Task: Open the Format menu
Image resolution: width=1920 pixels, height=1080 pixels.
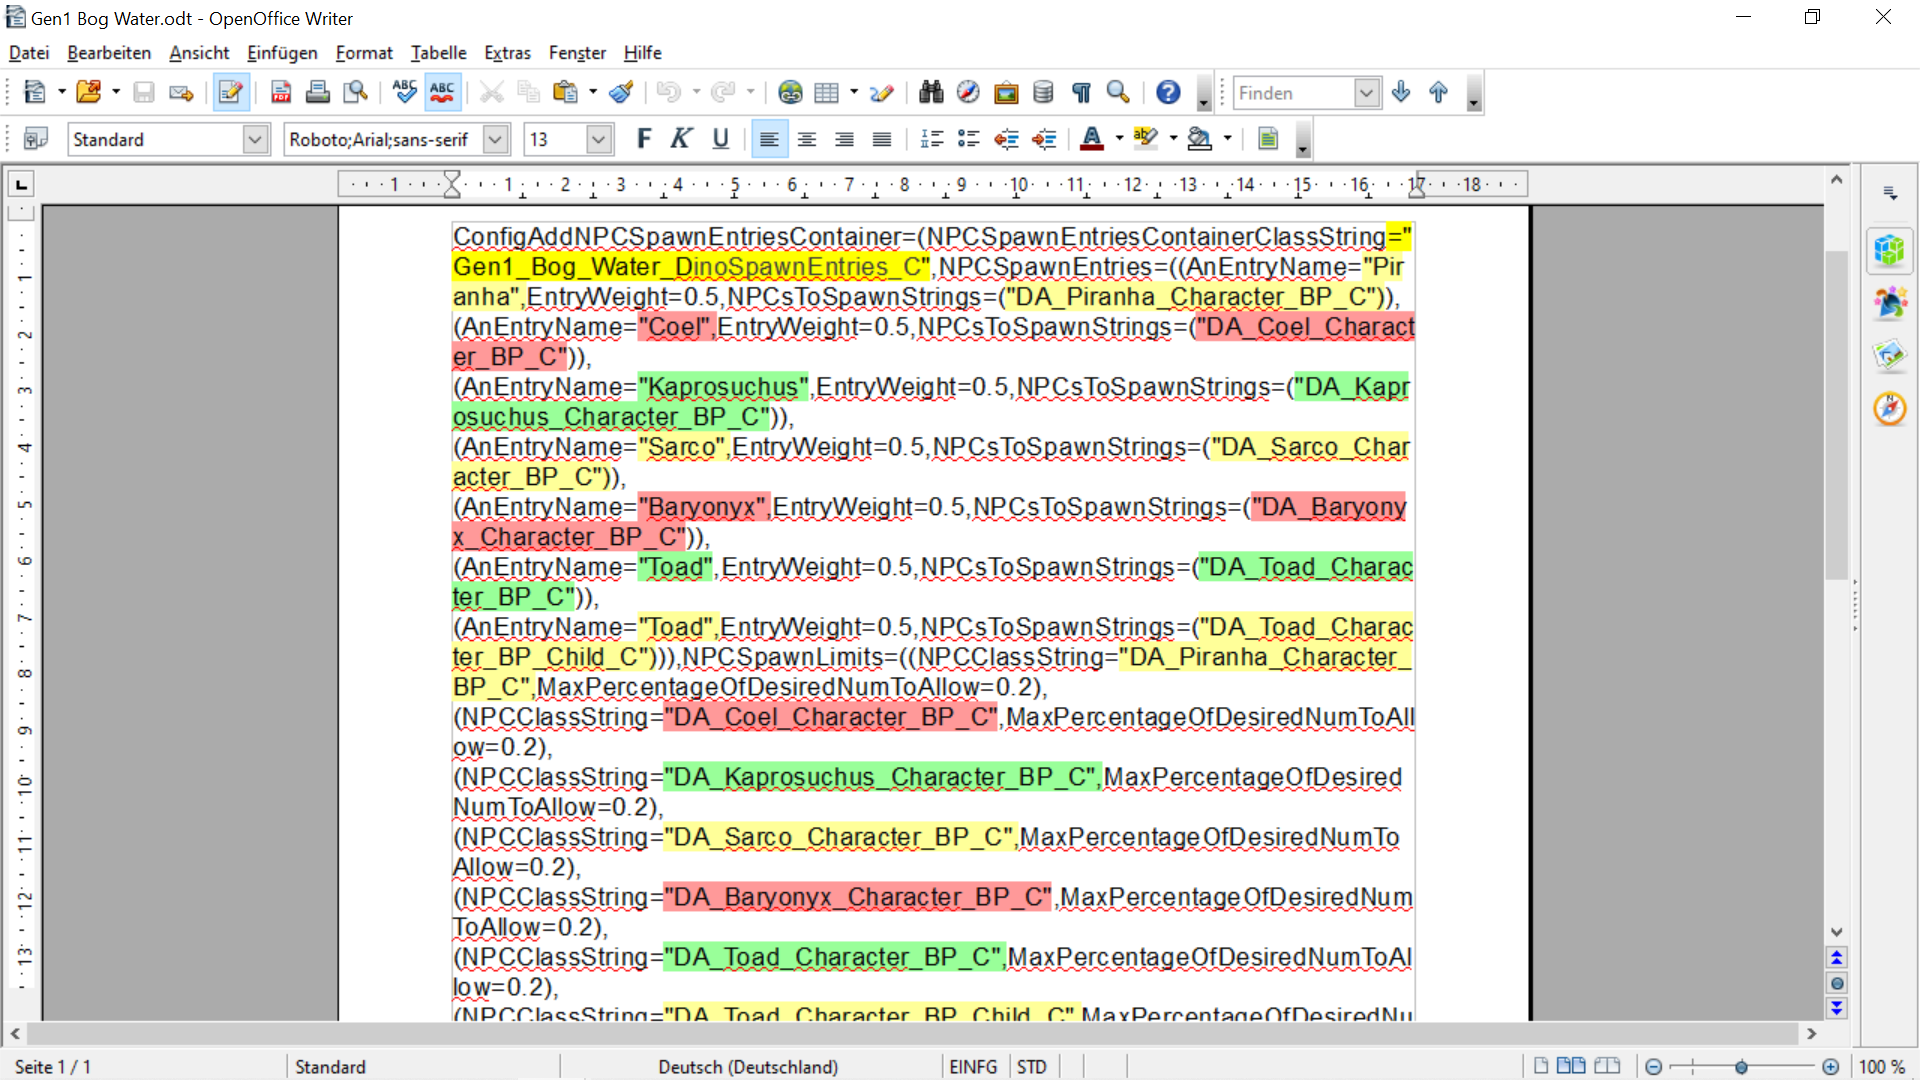Action: (364, 53)
